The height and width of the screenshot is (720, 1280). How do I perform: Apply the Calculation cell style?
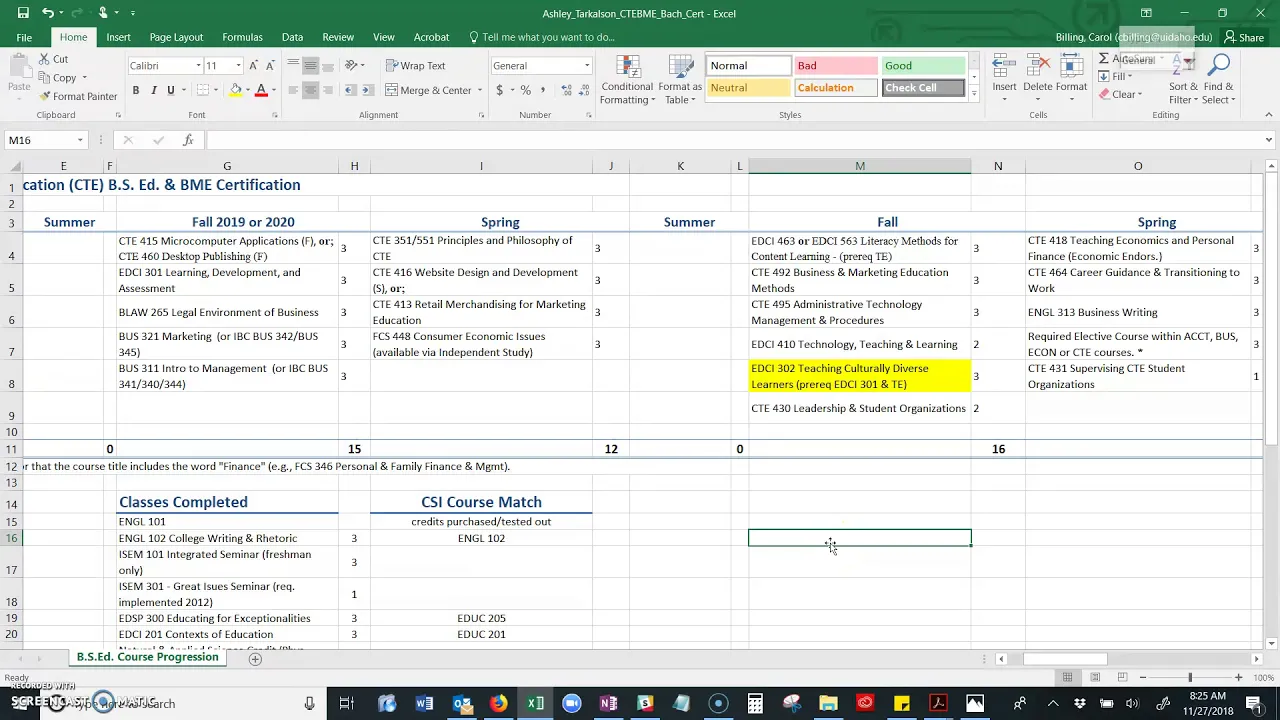click(x=835, y=88)
